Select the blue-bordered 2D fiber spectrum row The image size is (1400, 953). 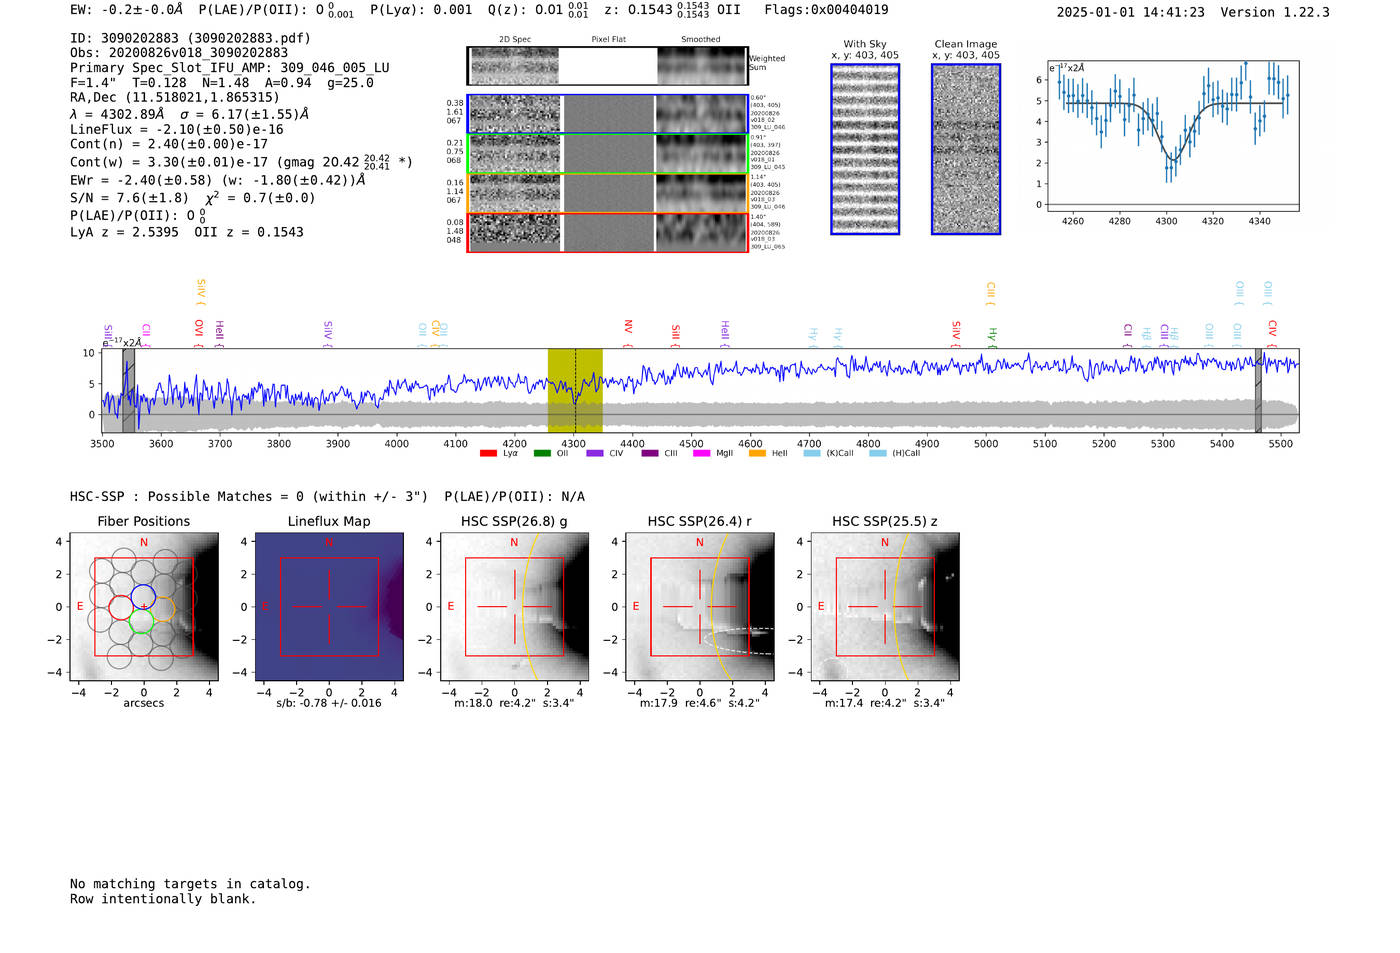[607, 114]
